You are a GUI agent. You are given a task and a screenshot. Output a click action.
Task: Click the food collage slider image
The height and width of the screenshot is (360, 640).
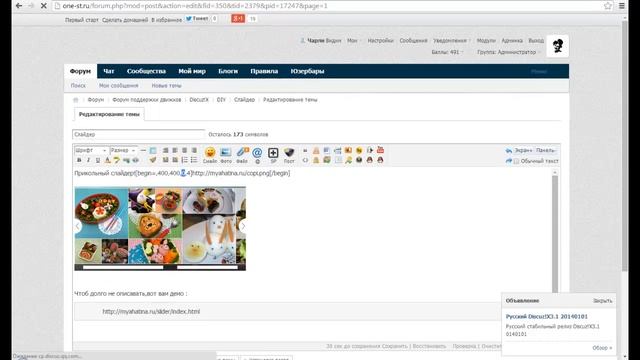pos(160,229)
